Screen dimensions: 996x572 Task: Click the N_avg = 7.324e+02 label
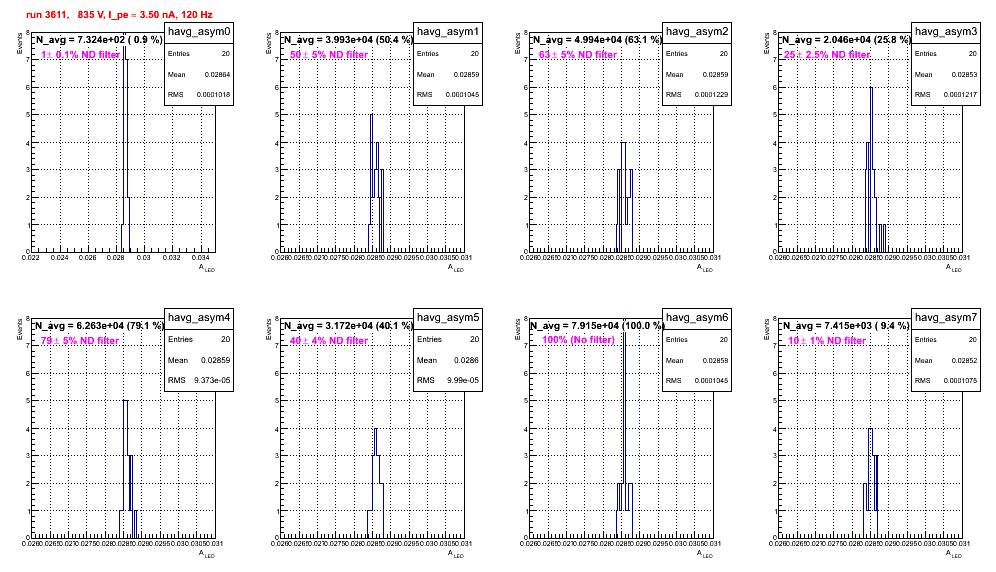pos(98,39)
